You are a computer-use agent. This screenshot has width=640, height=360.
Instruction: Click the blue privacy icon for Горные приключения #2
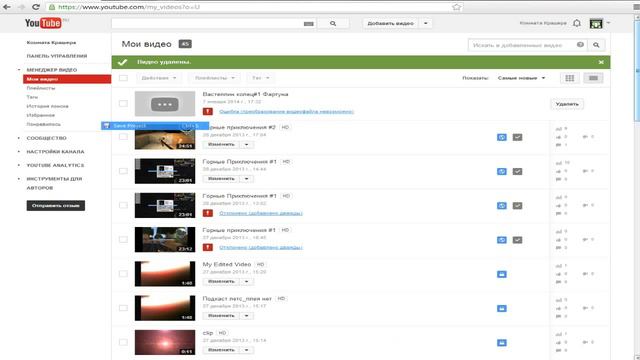(502, 137)
